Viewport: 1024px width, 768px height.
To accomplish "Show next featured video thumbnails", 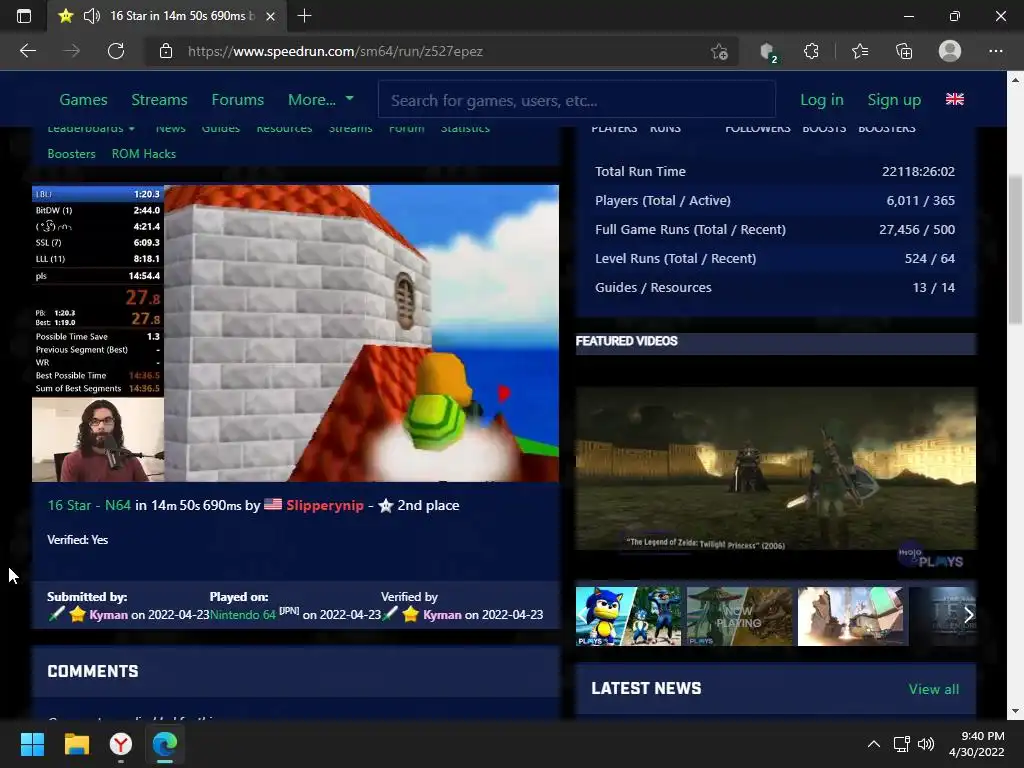I will [968, 615].
